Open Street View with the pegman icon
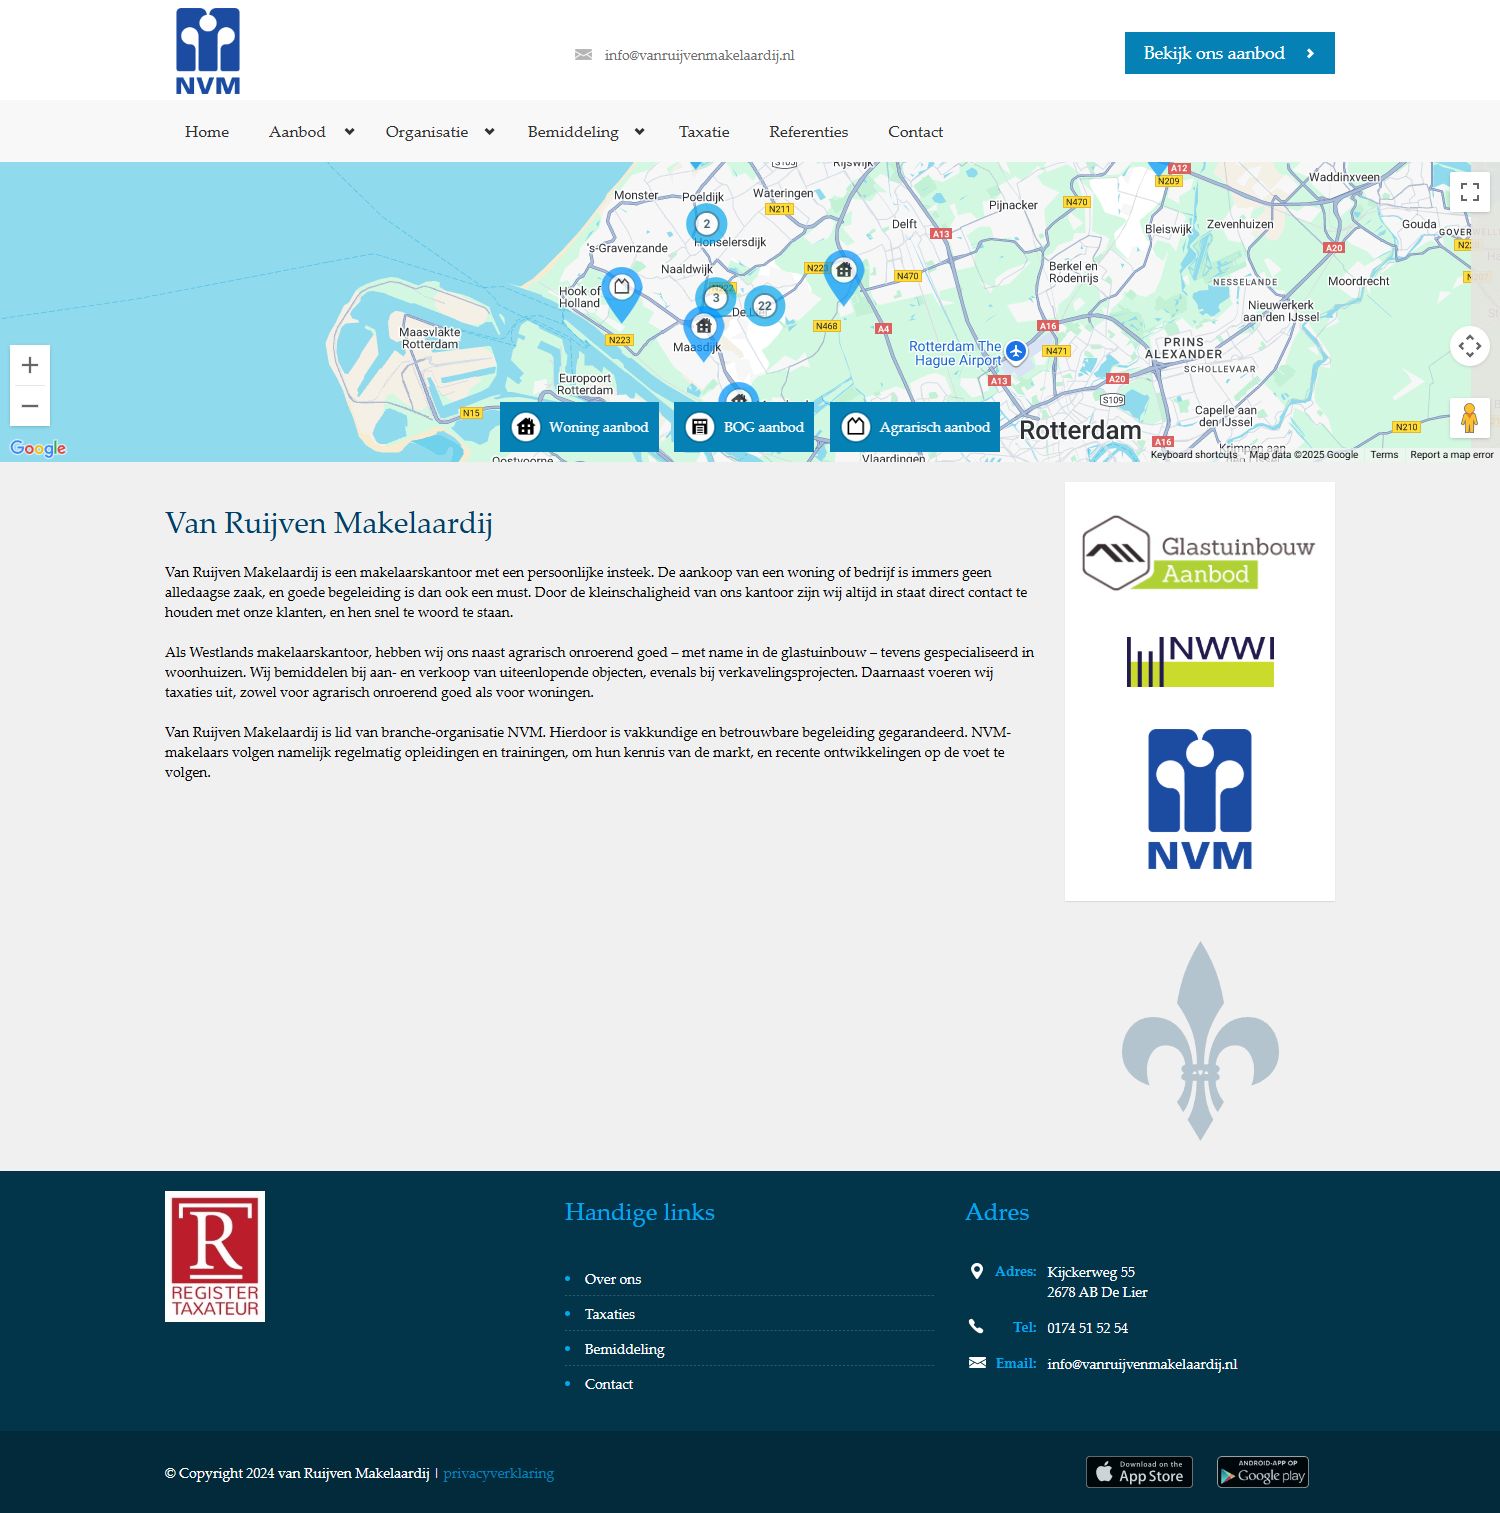 coord(1470,418)
